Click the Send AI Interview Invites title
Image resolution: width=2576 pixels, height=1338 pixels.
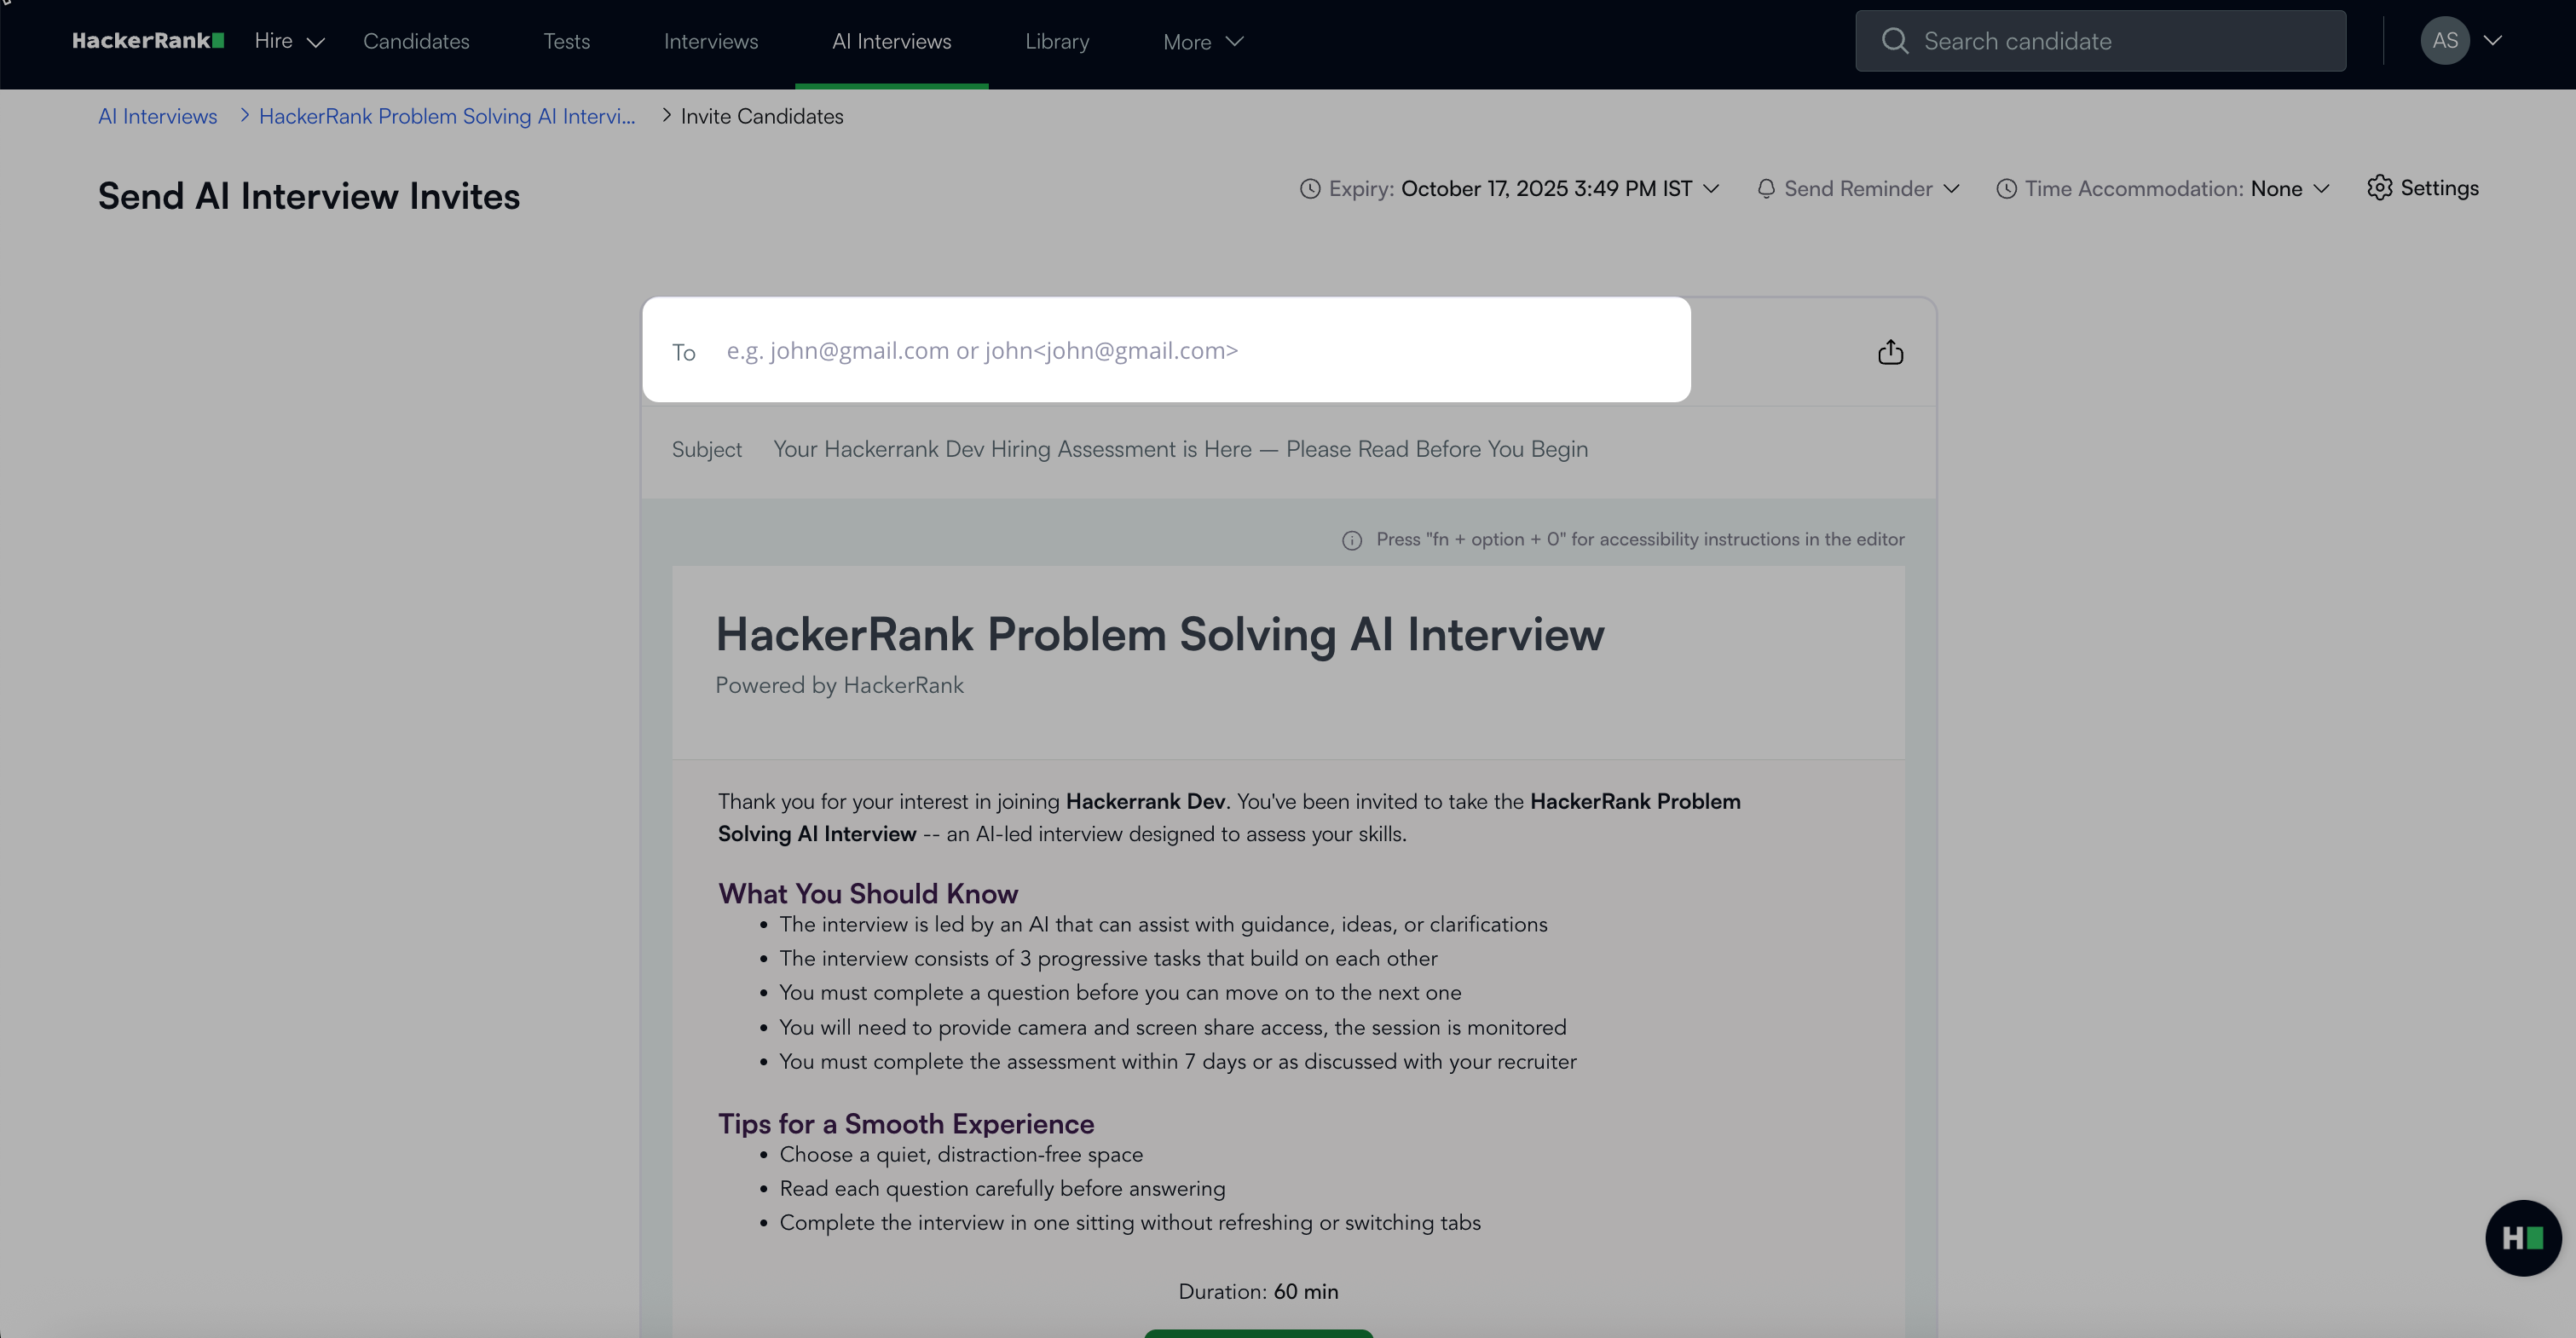click(309, 197)
